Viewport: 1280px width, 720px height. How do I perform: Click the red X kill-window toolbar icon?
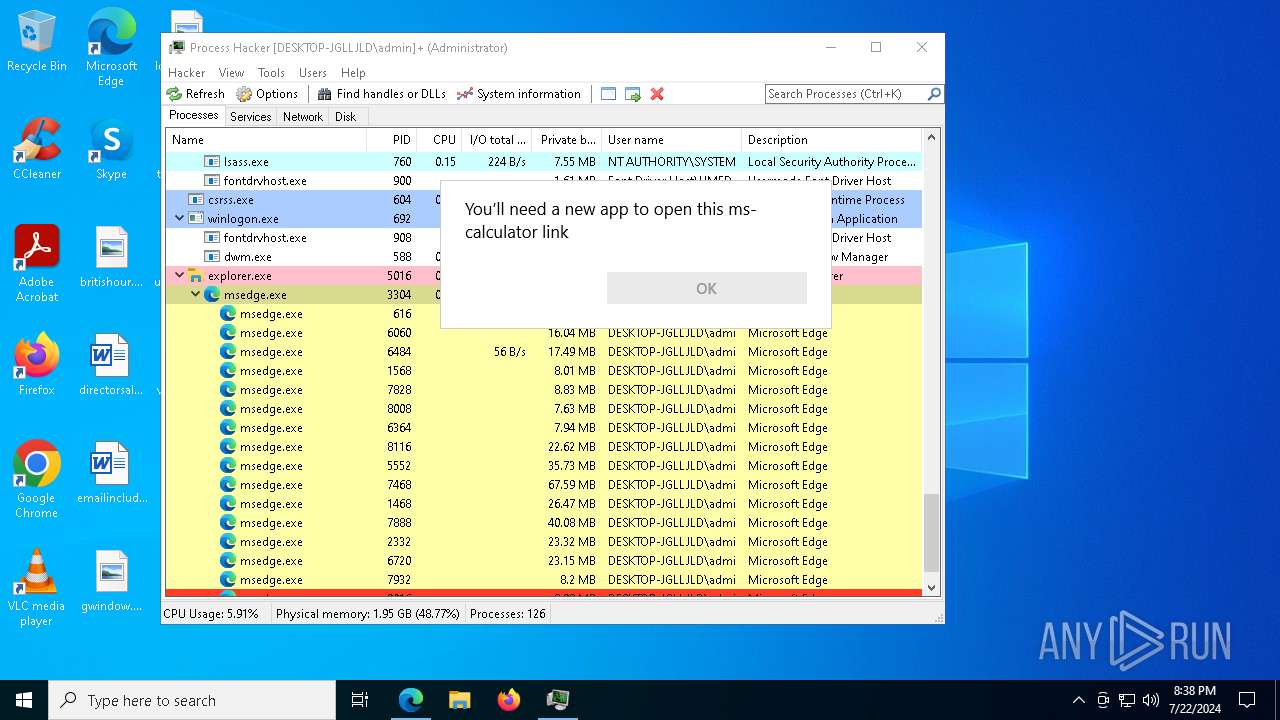pos(657,94)
